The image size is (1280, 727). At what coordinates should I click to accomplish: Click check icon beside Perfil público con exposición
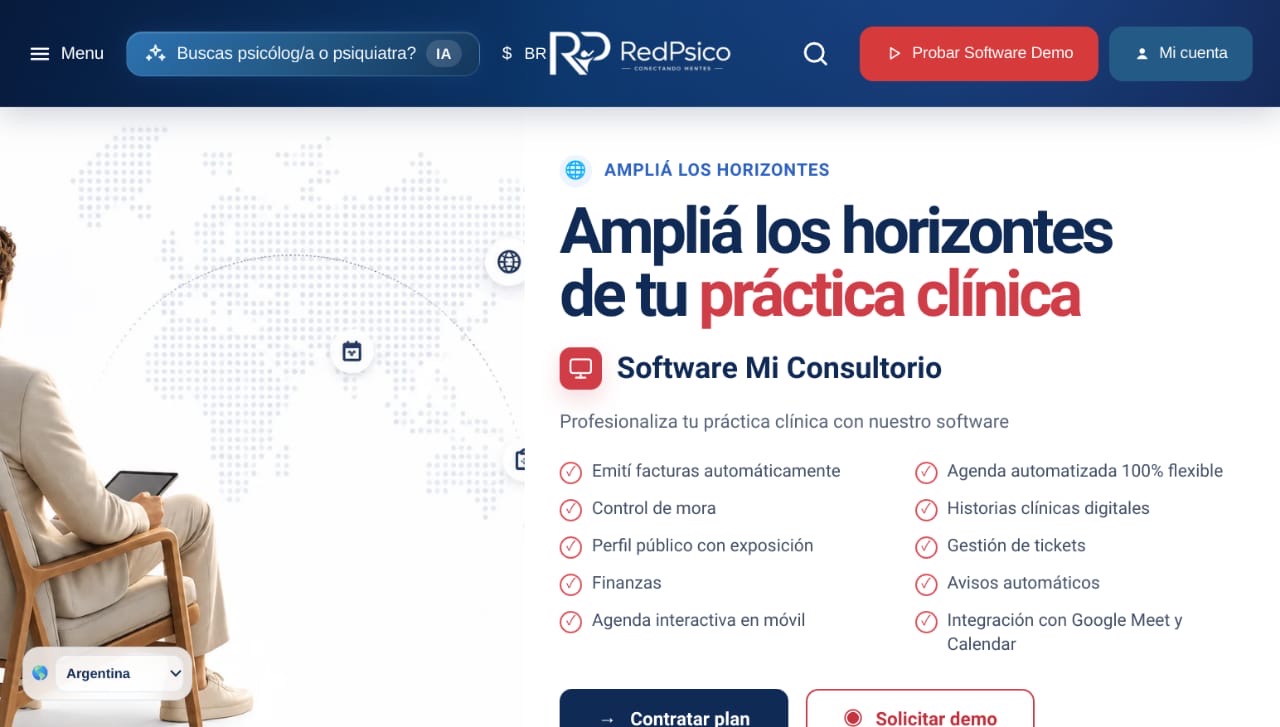coord(571,547)
